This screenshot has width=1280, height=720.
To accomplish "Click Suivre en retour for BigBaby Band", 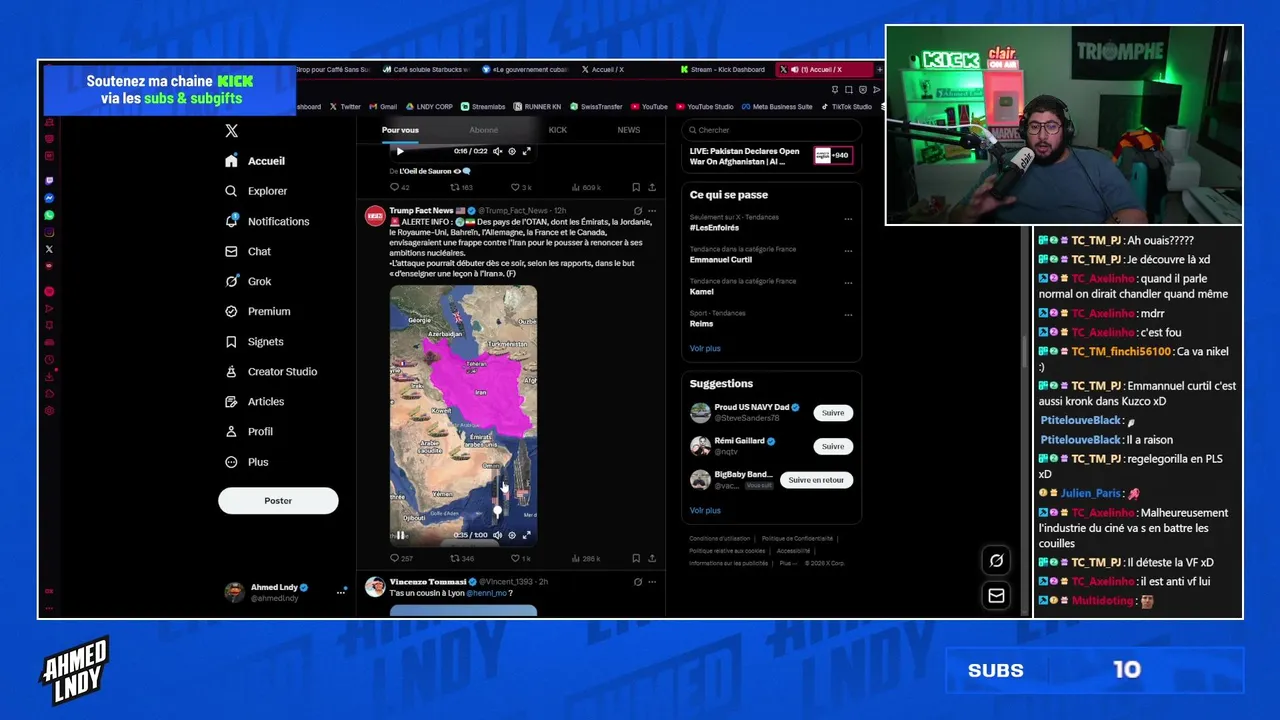I will coord(816,480).
